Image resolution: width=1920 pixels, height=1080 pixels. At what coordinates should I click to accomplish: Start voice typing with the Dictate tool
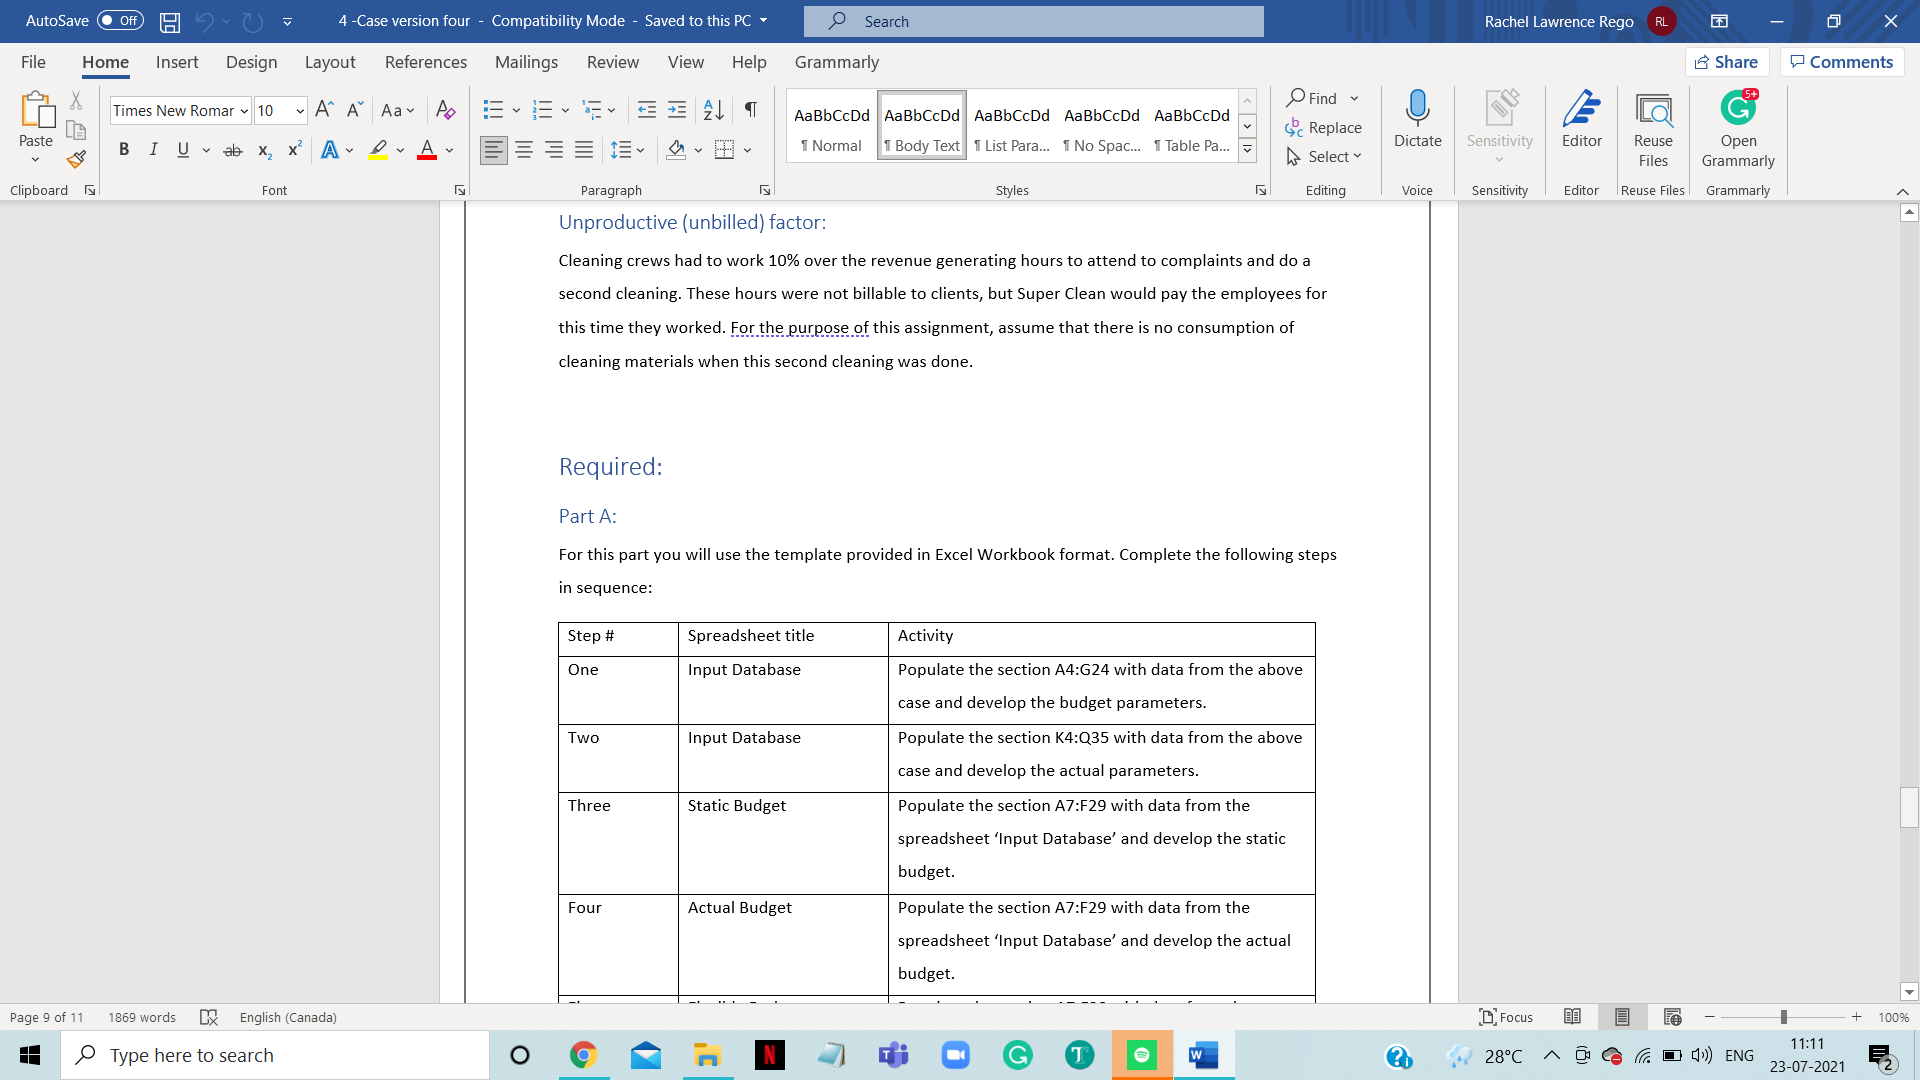pos(1417,125)
